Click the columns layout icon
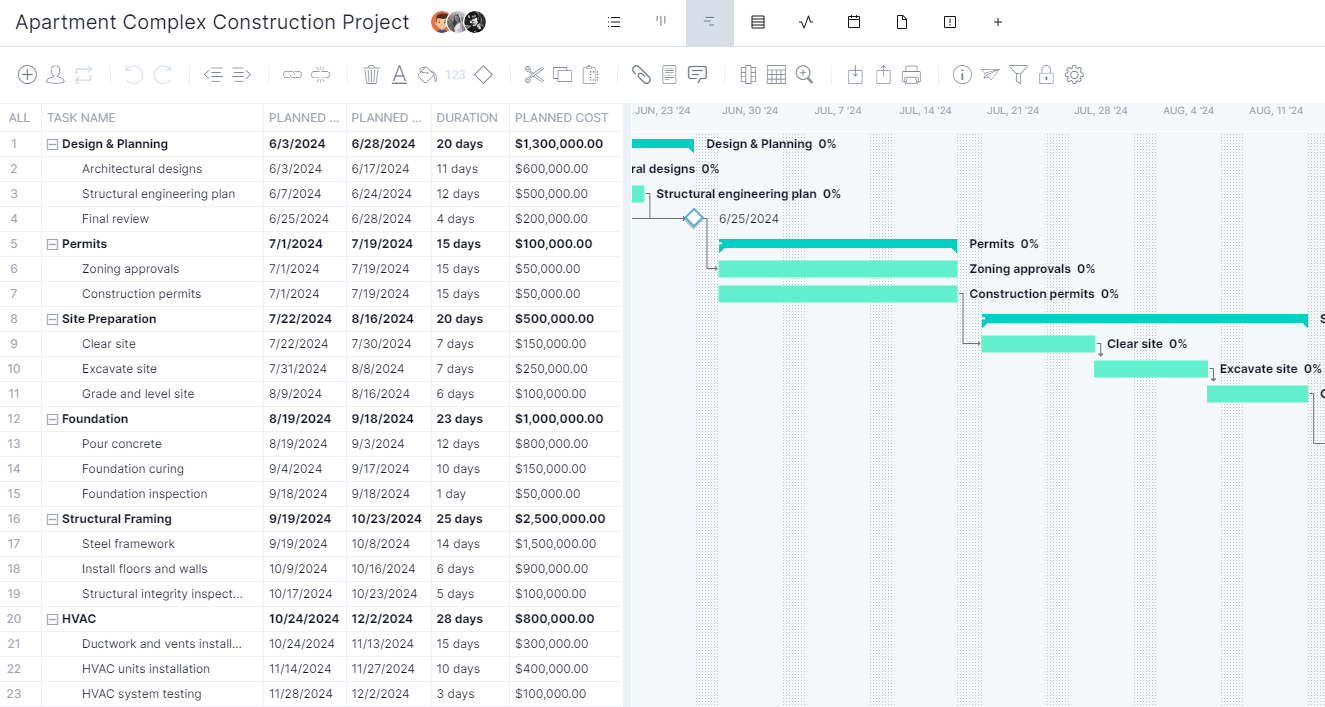 (748, 74)
